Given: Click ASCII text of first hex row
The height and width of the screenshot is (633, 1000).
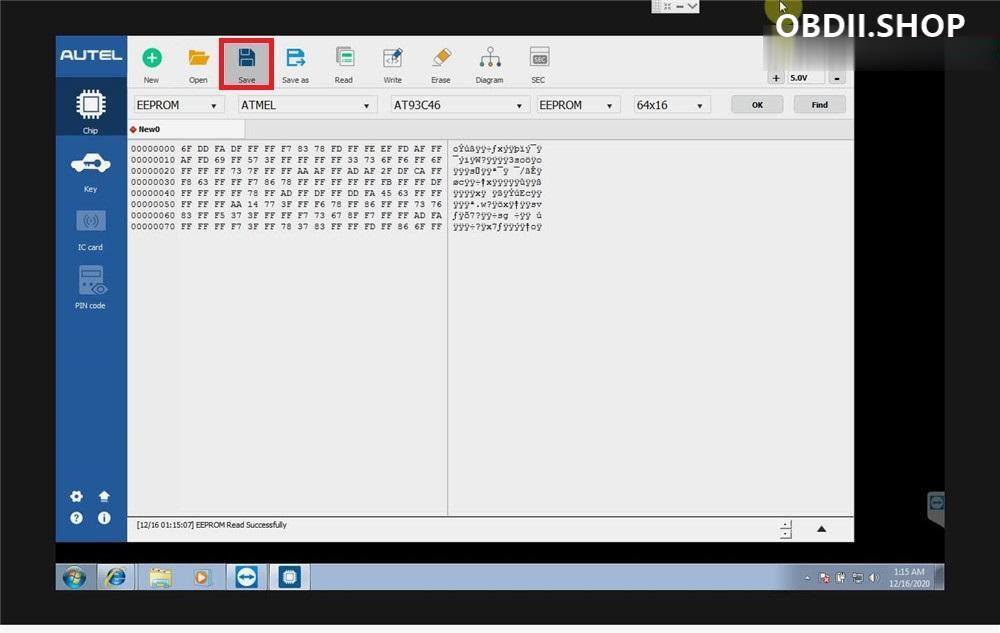Looking at the screenshot, I should pyautogui.click(x=497, y=149).
